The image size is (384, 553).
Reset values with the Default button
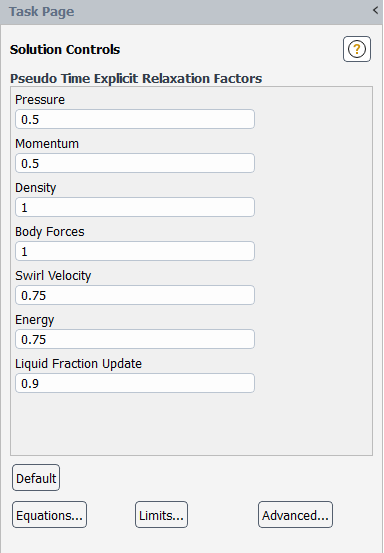tap(36, 478)
